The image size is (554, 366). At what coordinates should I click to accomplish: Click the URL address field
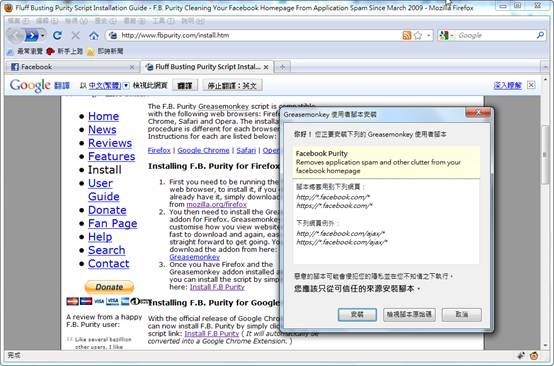pos(260,35)
